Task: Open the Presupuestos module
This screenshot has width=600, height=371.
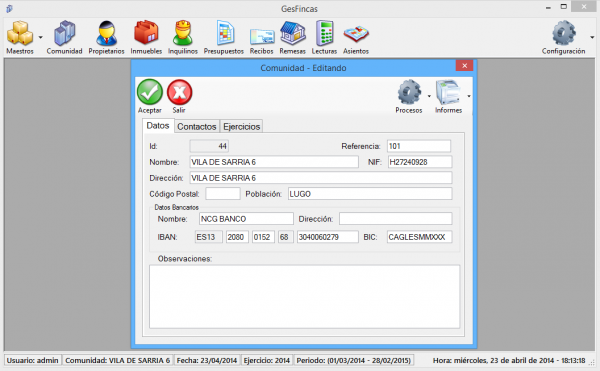Action: tap(224, 37)
